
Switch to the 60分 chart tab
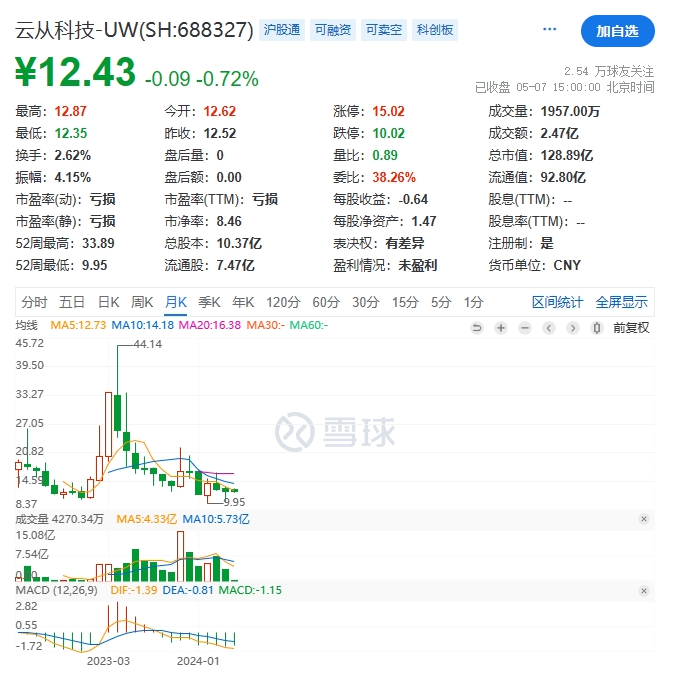[326, 302]
